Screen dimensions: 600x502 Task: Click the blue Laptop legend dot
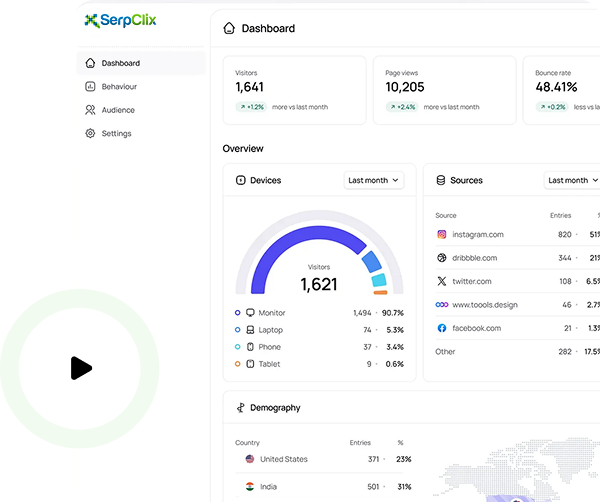coord(238,330)
